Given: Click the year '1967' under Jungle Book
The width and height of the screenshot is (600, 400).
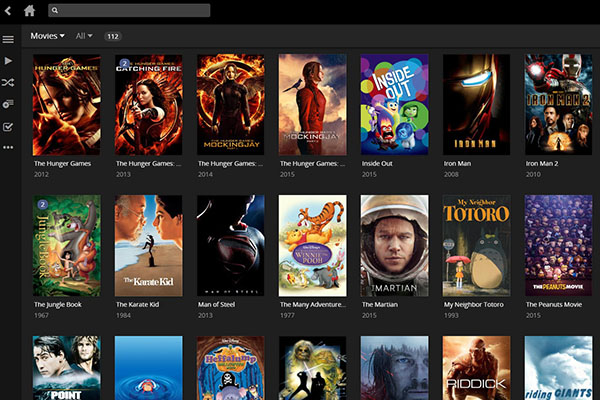Looking at the screenshot, I should pos(41,315).
